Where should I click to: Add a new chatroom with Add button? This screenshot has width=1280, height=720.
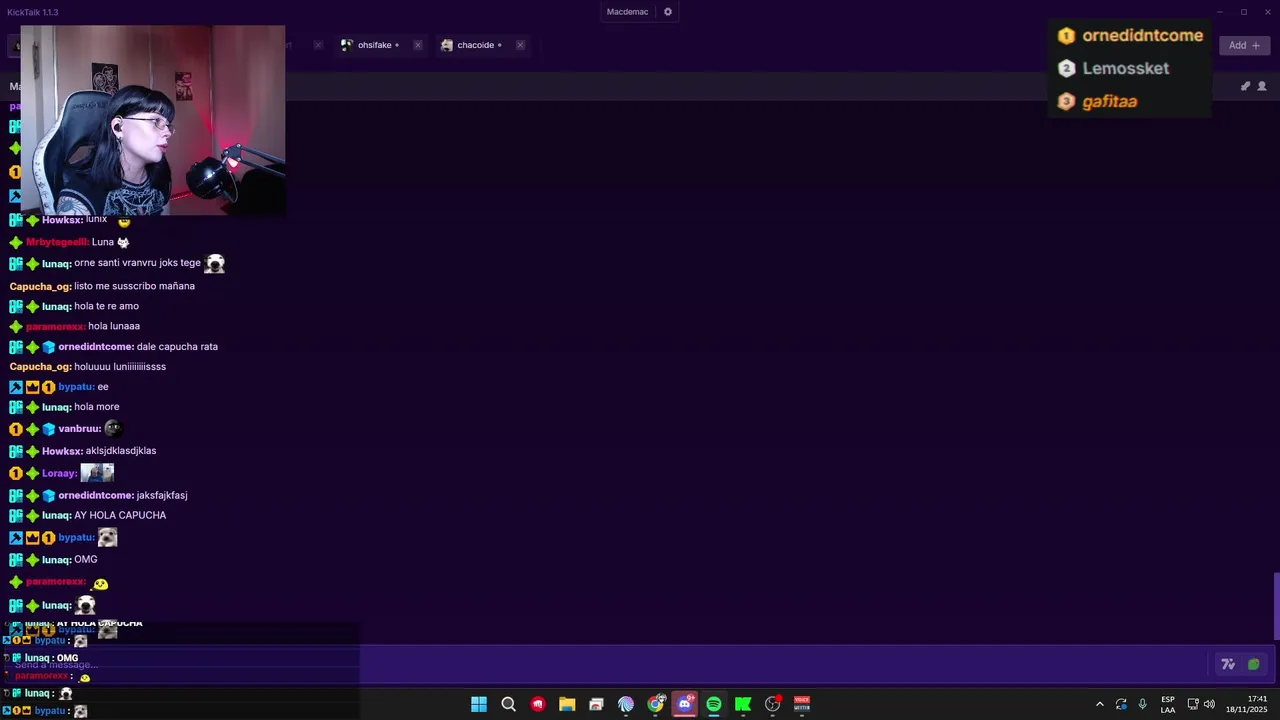(x=1244, y=45)
